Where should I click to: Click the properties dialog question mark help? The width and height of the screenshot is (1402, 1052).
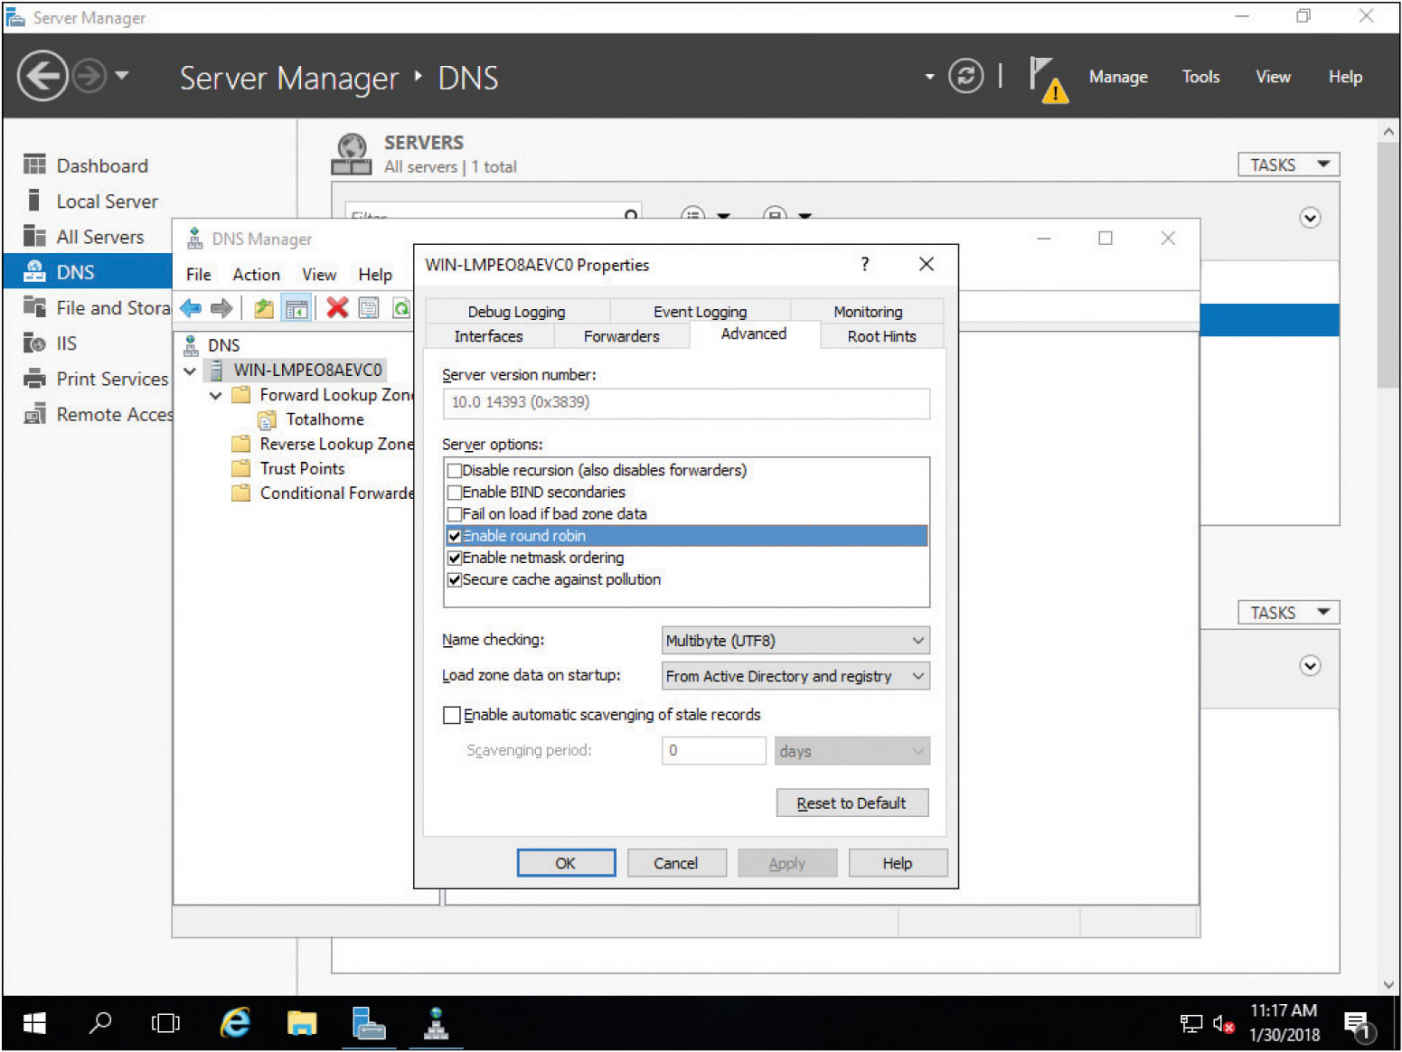tap(865, 264)
